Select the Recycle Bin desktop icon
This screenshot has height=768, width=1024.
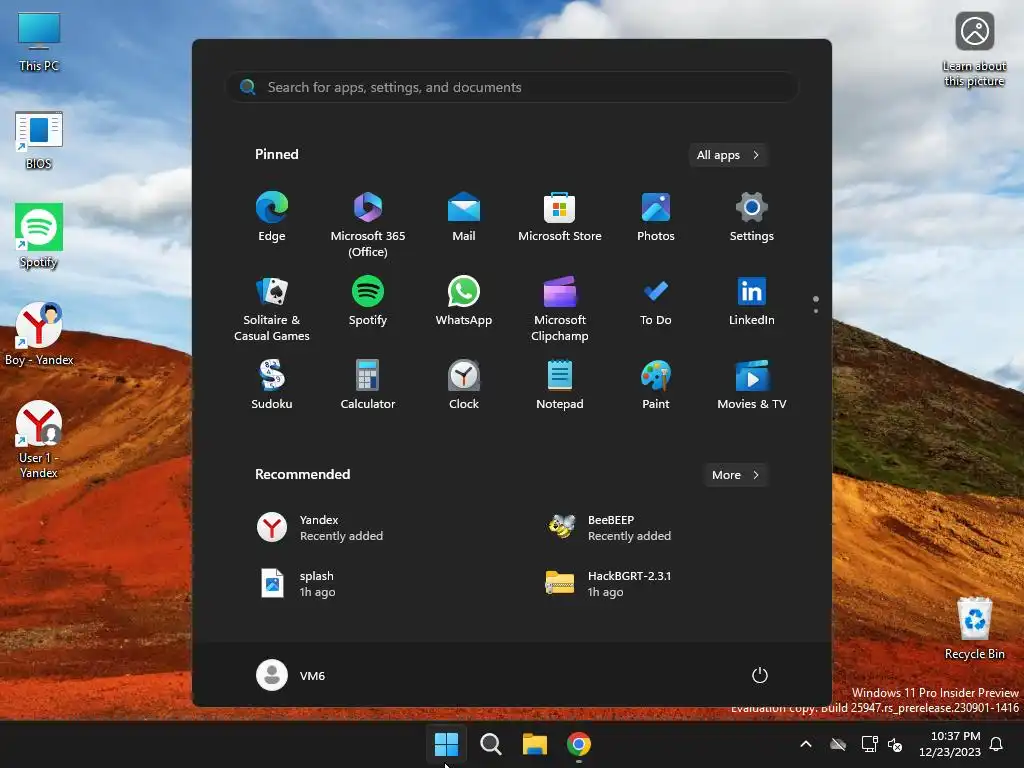(x=975, y=628)
